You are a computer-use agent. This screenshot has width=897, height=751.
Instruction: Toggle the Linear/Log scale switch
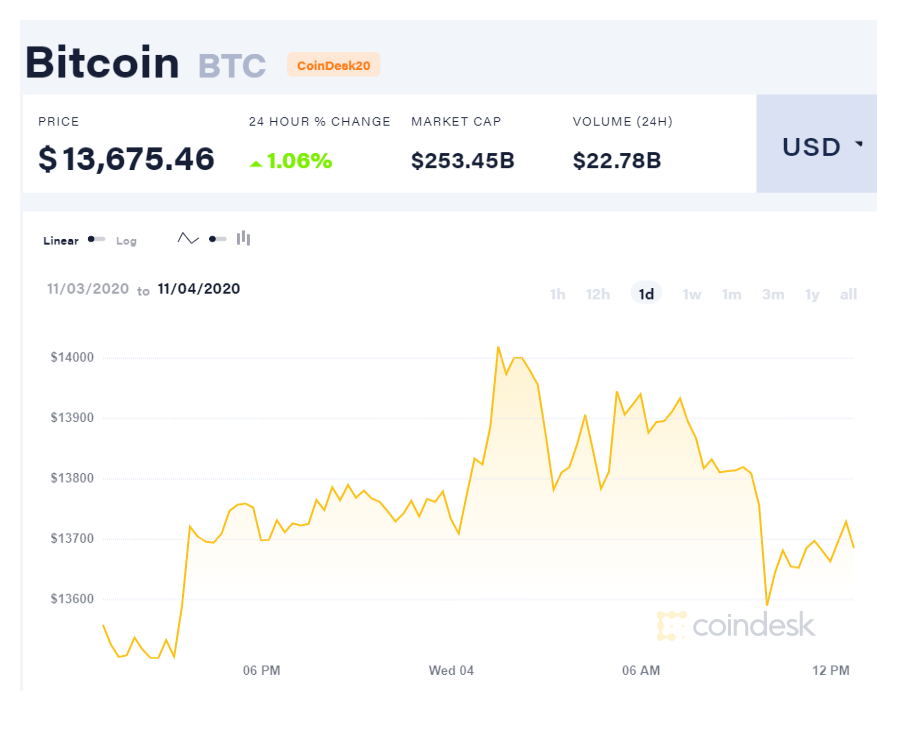(x=97, y=239)
